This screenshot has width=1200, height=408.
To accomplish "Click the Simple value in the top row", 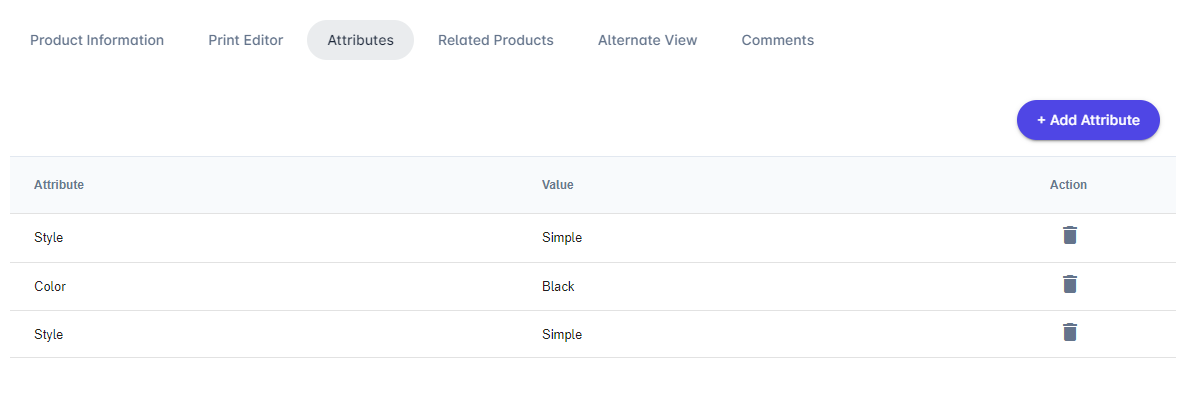I will pyautogui.click(x=562, y=238).
